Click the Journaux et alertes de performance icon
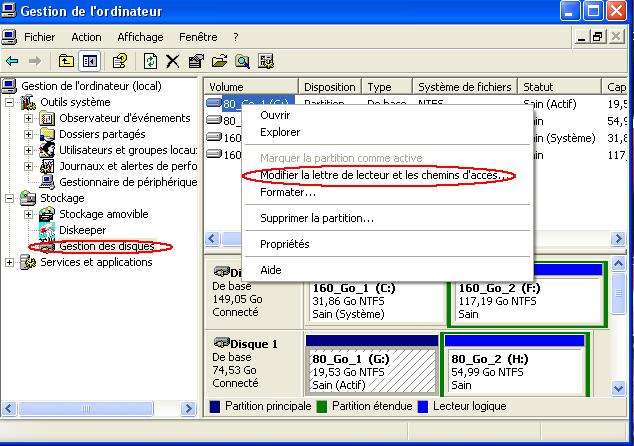Image resolution: width=634 pixels, height=446 pixels. point(47,166)
